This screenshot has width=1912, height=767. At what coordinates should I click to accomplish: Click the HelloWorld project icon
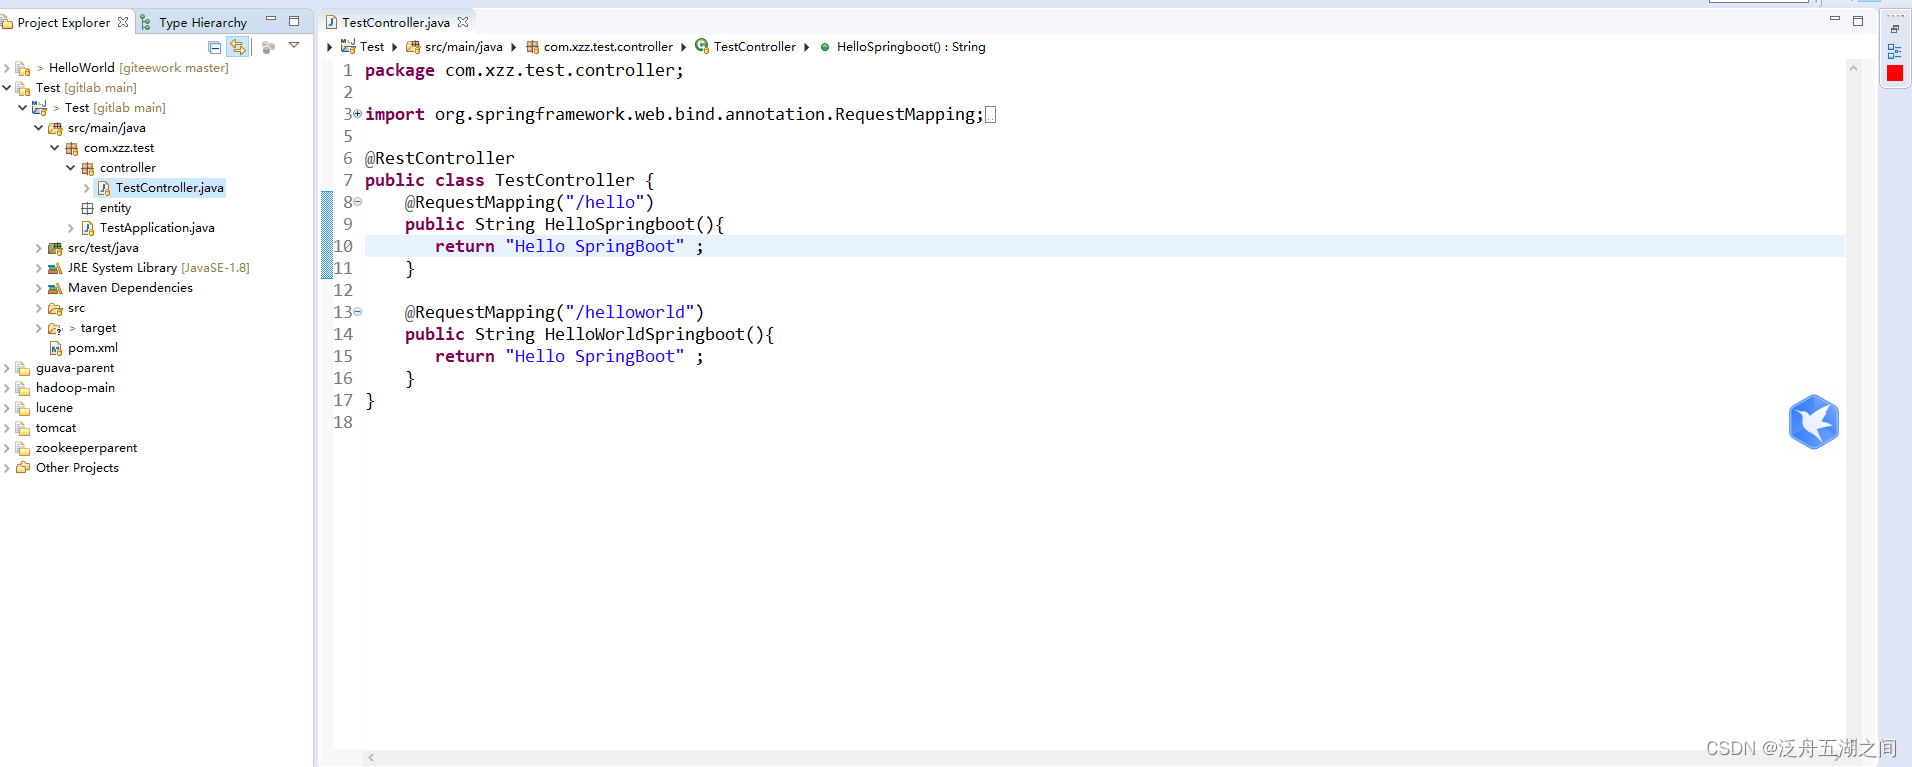coord(23,68)
